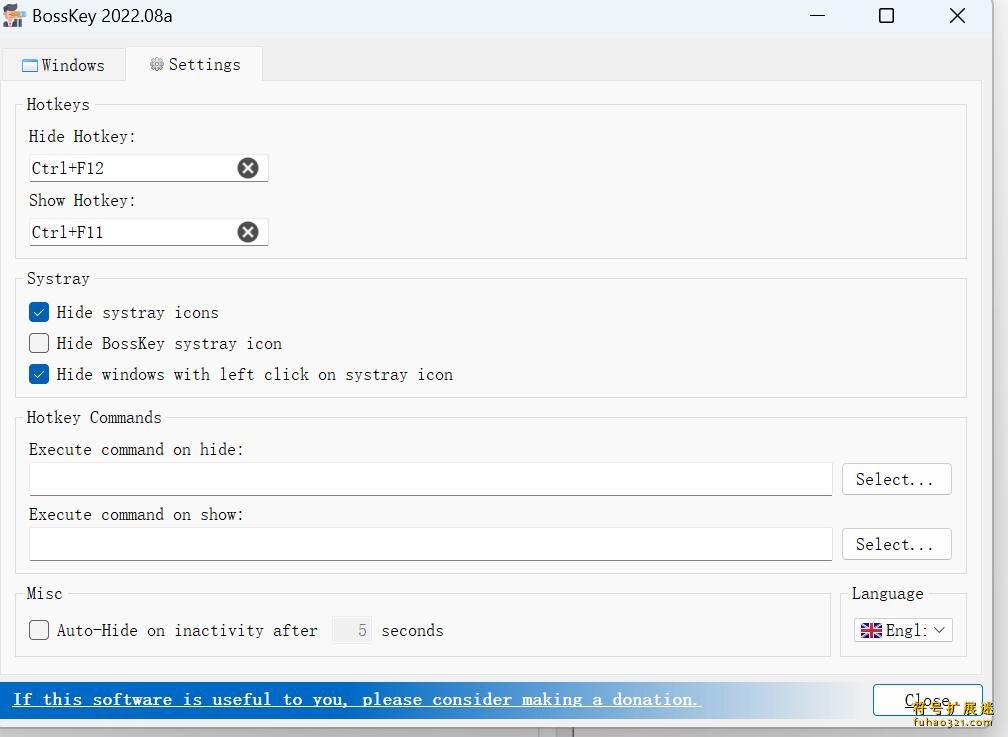Close the settings dialog with Close button
This screenshot has height=737, width=1008.
[x=927, y=700]
